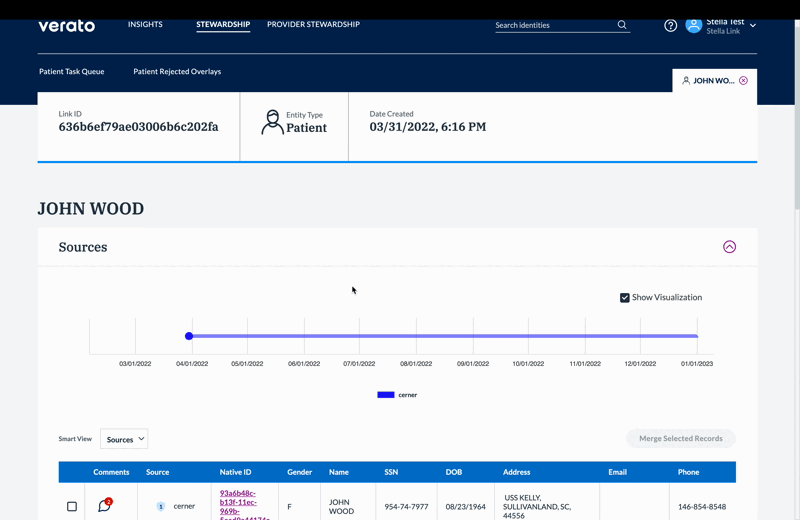Open the help question mark icon
Screen dimensions: 800x520
671,26
